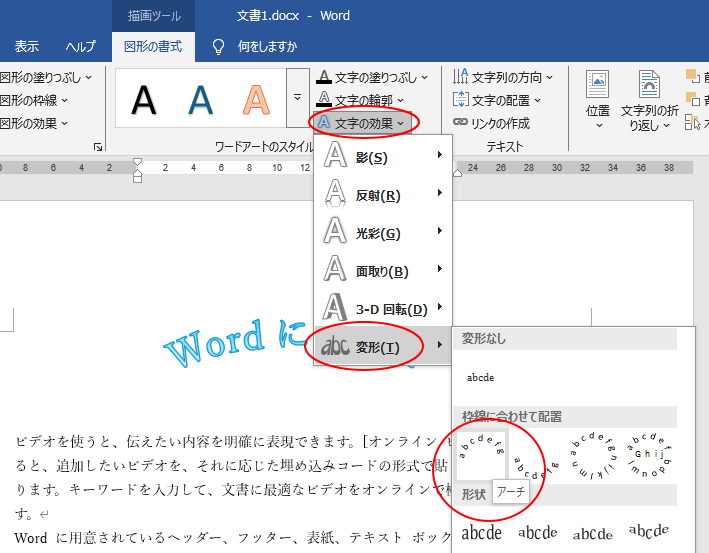Click the 文字の配置 icon
The image size is (709, 553).
[460, 99]
